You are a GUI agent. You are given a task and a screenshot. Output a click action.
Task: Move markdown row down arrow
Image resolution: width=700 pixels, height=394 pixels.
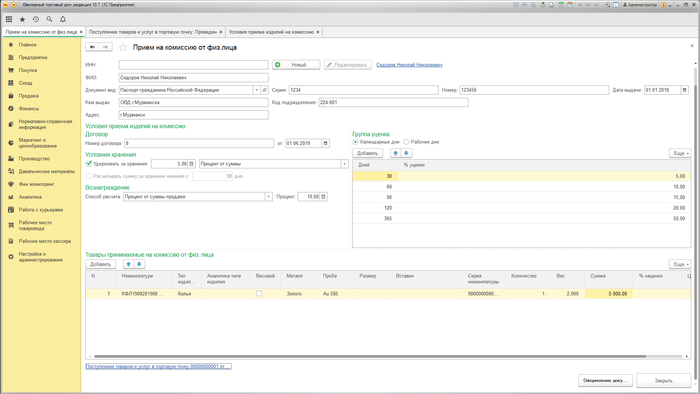406,153
